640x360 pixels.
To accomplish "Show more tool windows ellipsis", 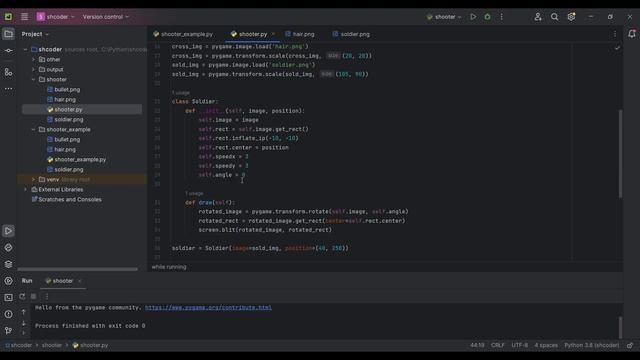I will (8, 89).
